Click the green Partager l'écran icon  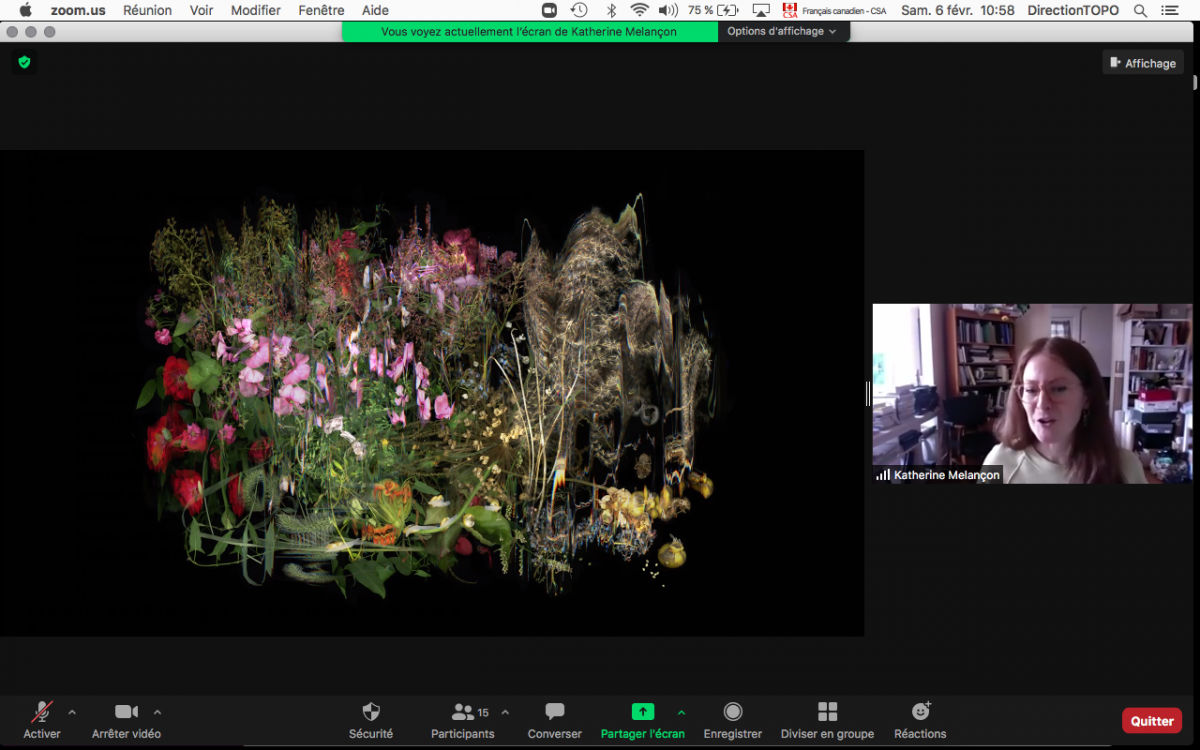[x=643, y=712]
